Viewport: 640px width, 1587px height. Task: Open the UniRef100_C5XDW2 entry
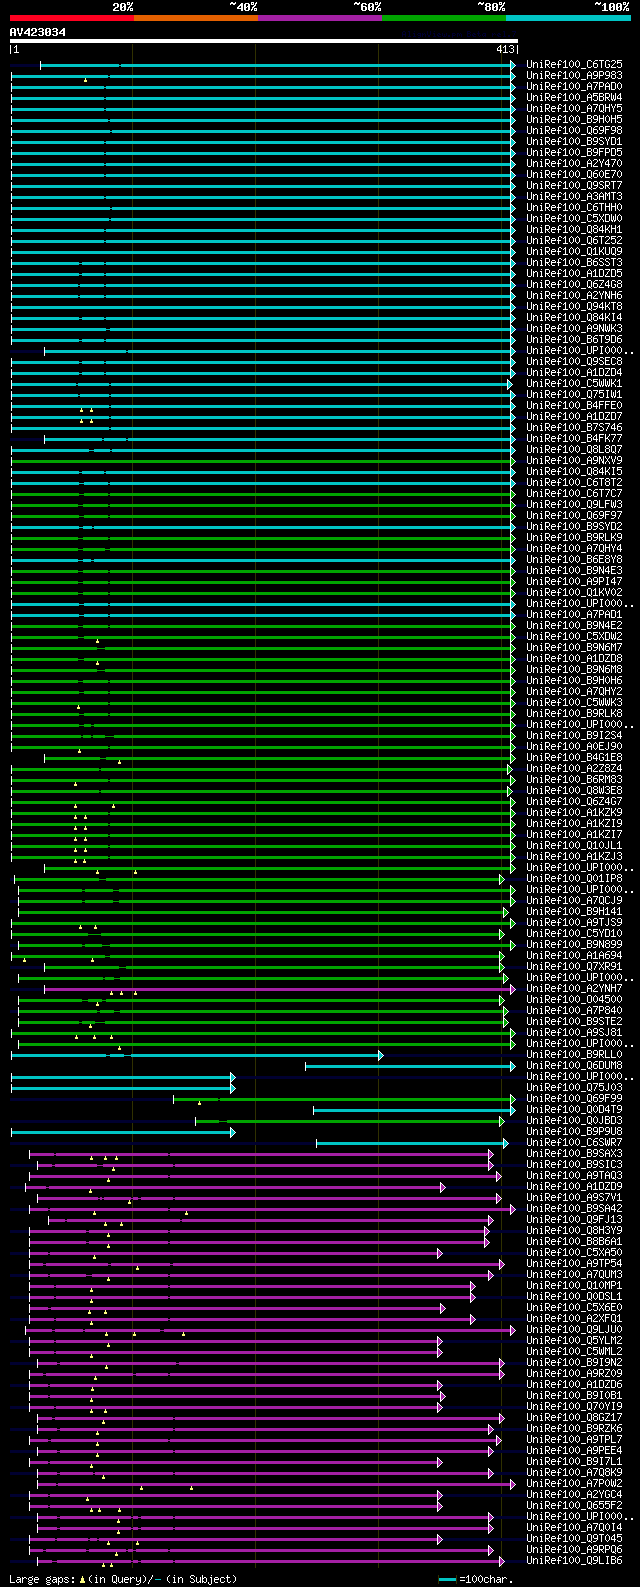[x=574, y=636]
